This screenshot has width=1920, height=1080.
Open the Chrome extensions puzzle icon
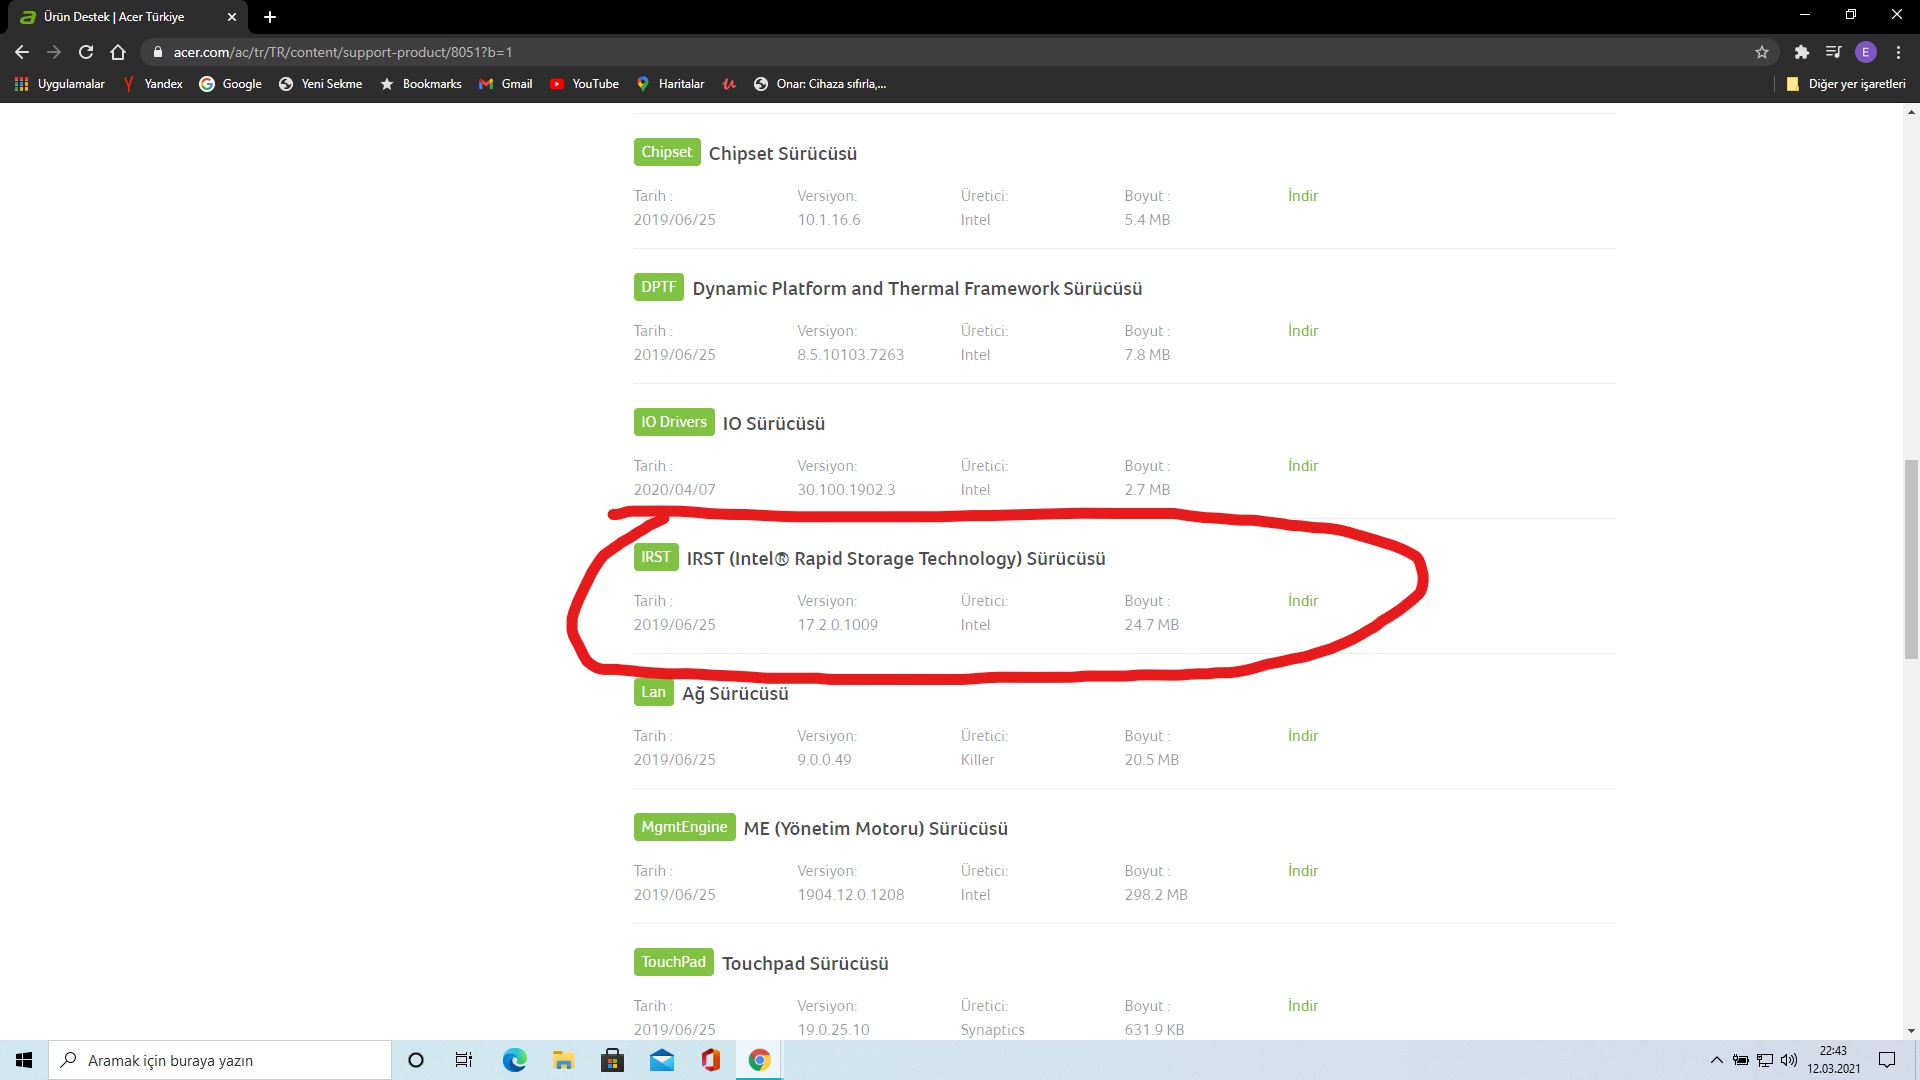tap(1801, 52)
